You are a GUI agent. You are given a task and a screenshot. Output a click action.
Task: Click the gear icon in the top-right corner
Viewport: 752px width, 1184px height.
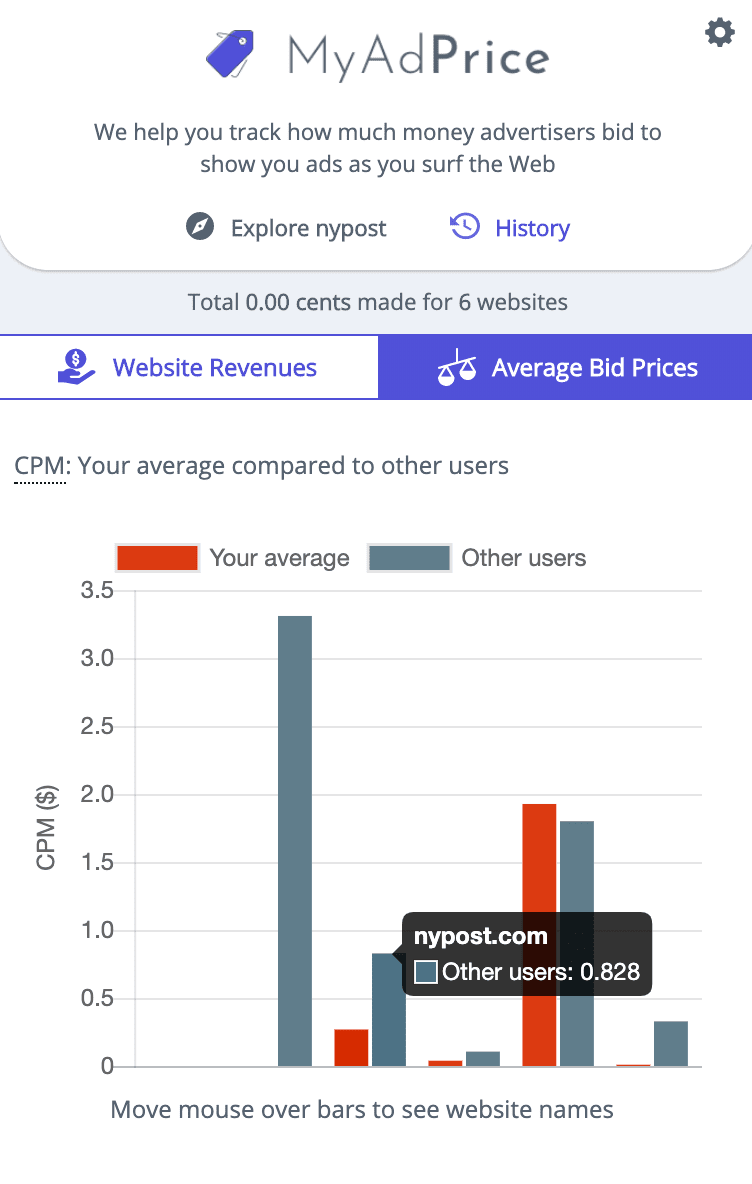click(x=719, y=32)
